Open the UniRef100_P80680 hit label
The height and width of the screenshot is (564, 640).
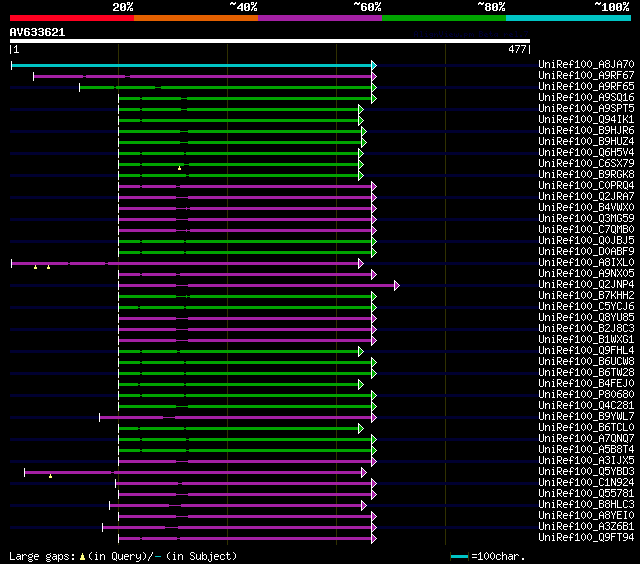coord(586,395)
